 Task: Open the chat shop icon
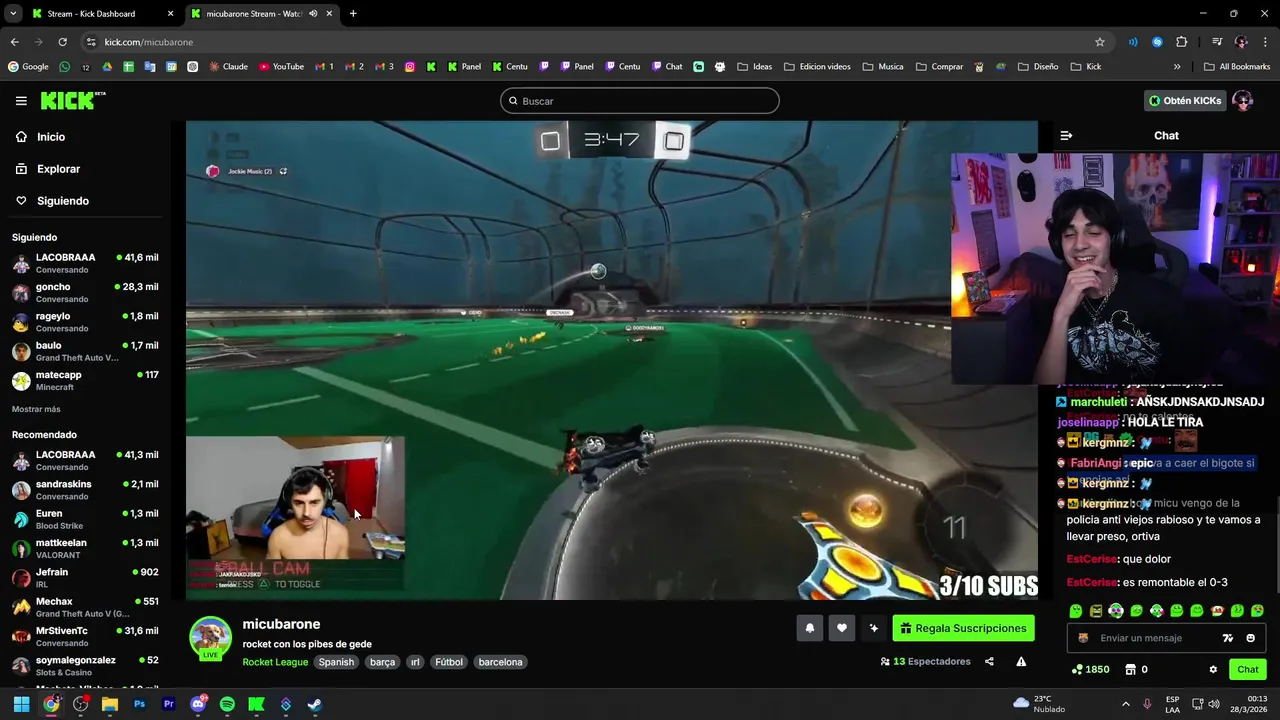click(1131, 669)
